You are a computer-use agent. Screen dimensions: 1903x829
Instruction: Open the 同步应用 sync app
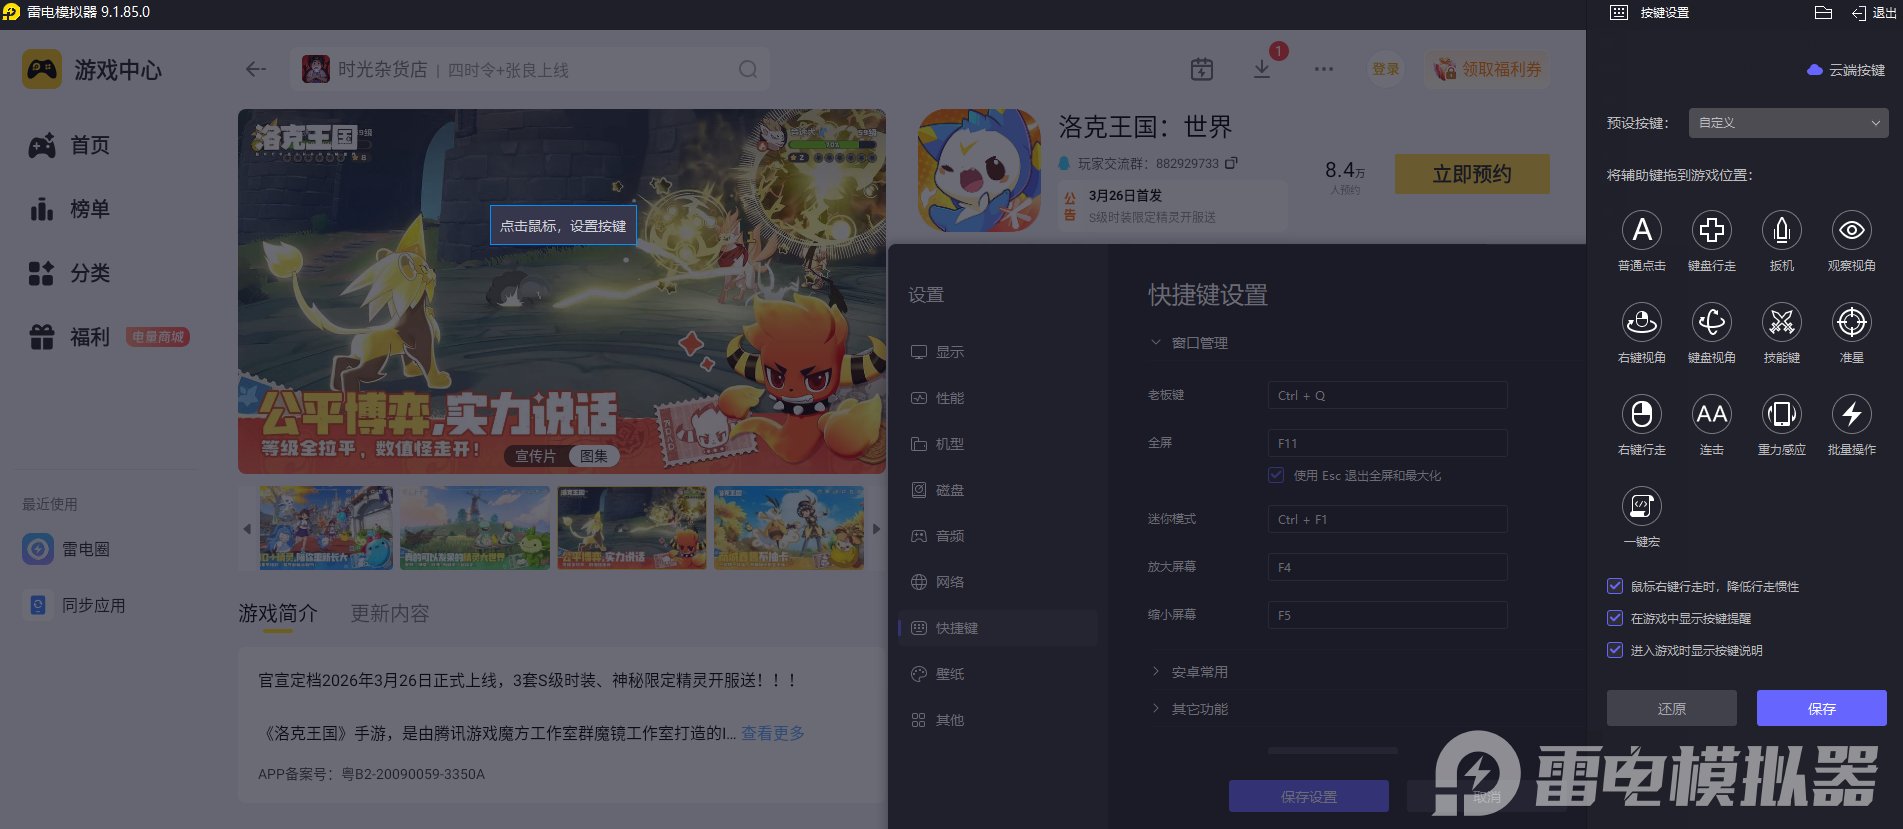(x=75, y=605)
